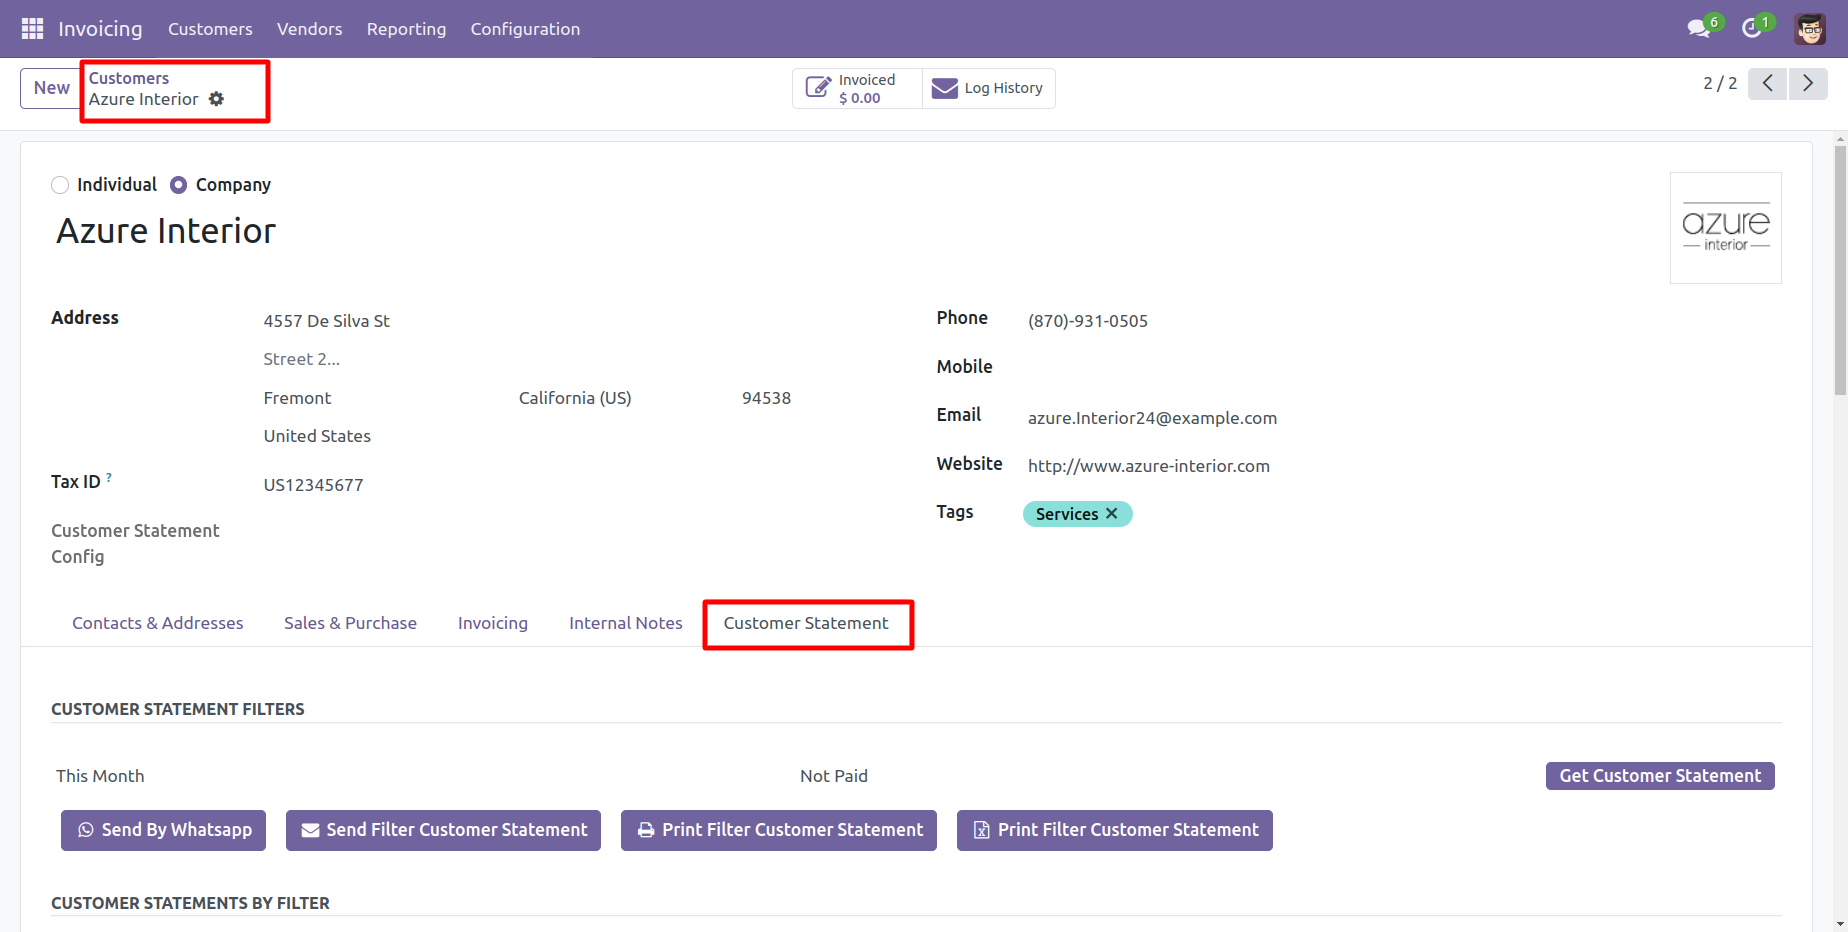Screen dimensions: 1848x932
Task: Switch to Contacts & Addresses tab
Action: [158, 623]
